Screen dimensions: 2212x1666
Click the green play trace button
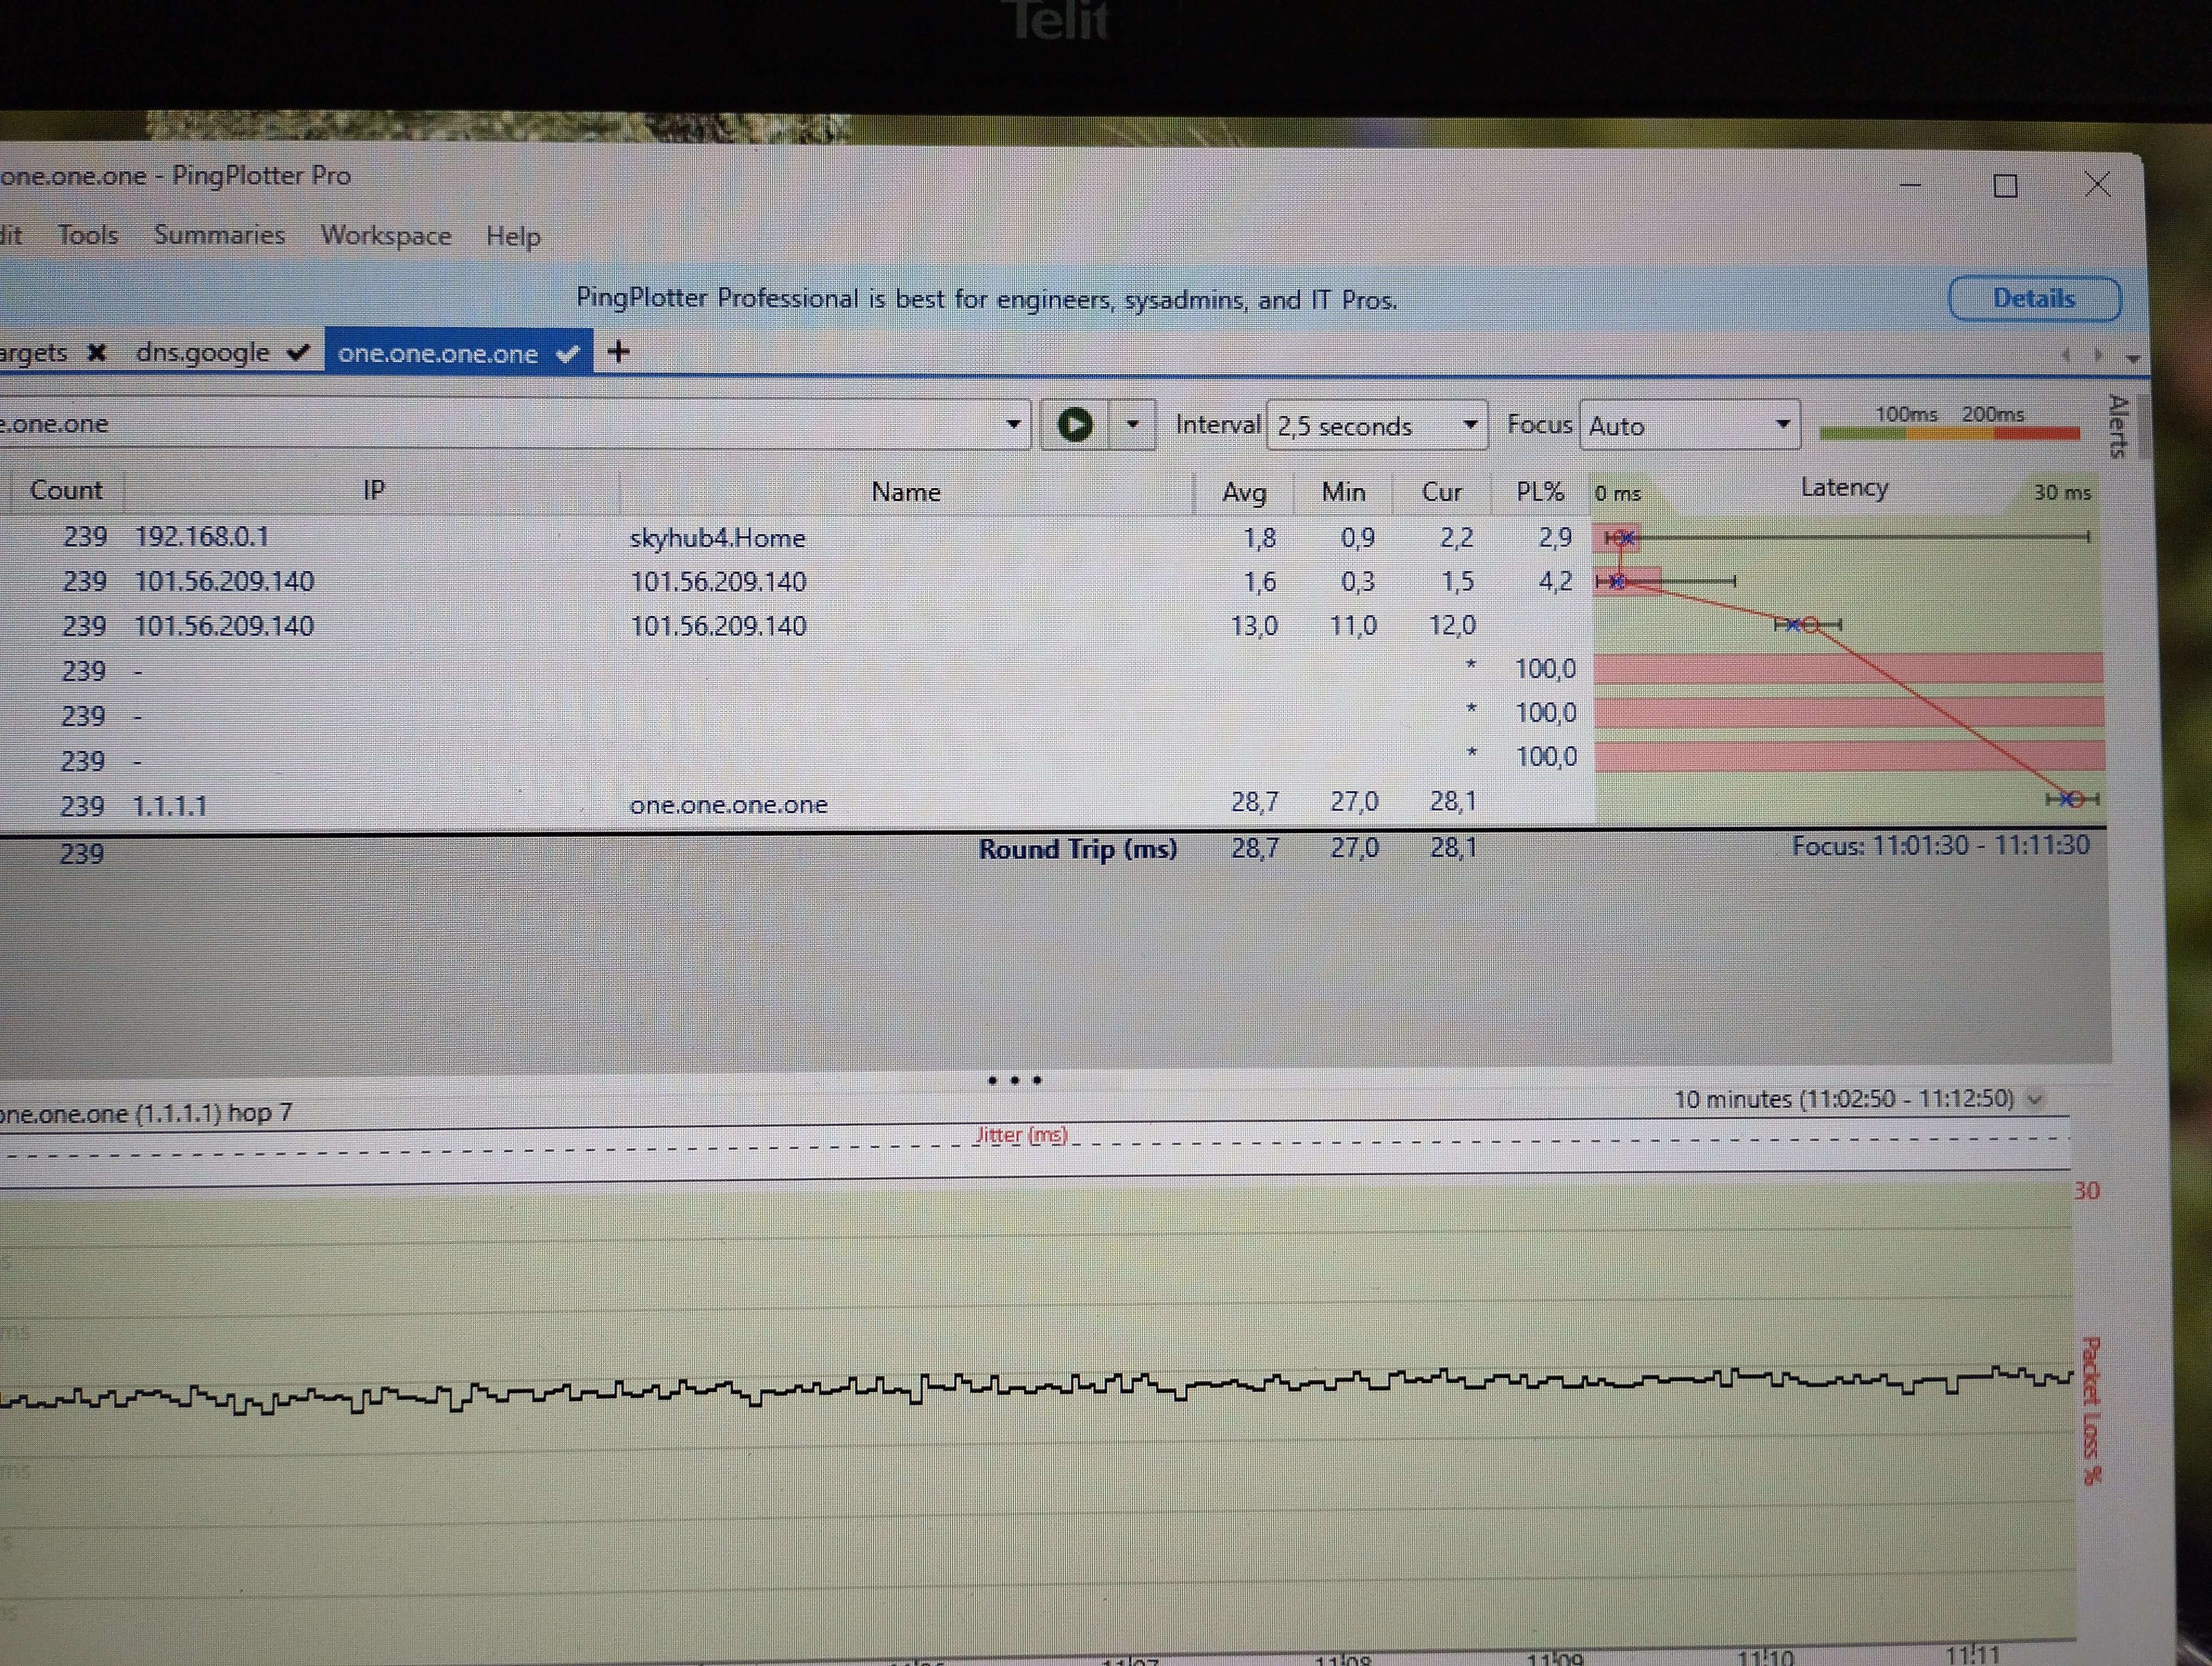click(1075, 425)
